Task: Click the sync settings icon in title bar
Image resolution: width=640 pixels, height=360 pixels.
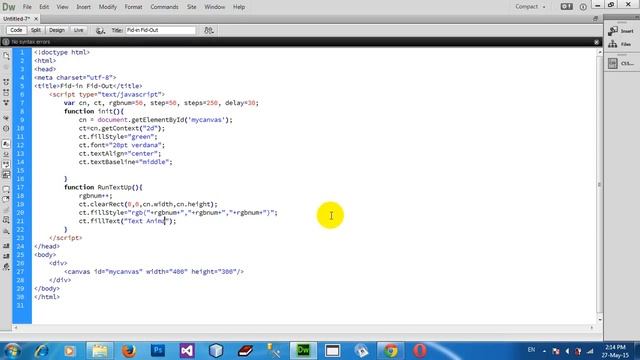Action: [x=567, y=7]
